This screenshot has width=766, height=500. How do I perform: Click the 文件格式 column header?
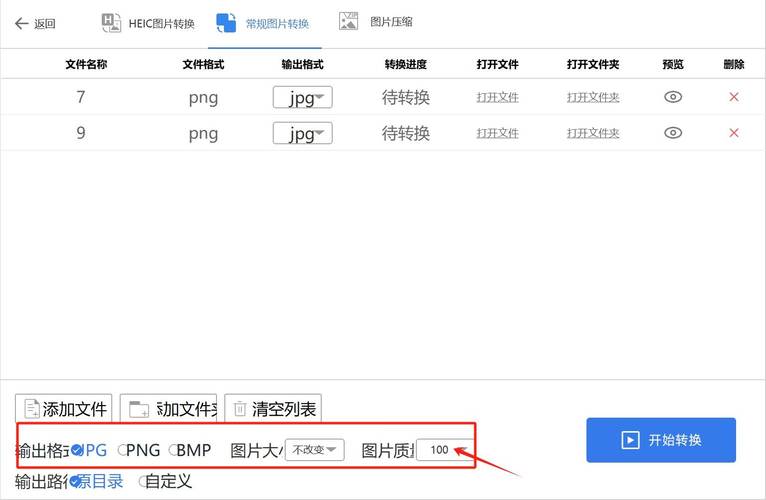coord(203,64)
